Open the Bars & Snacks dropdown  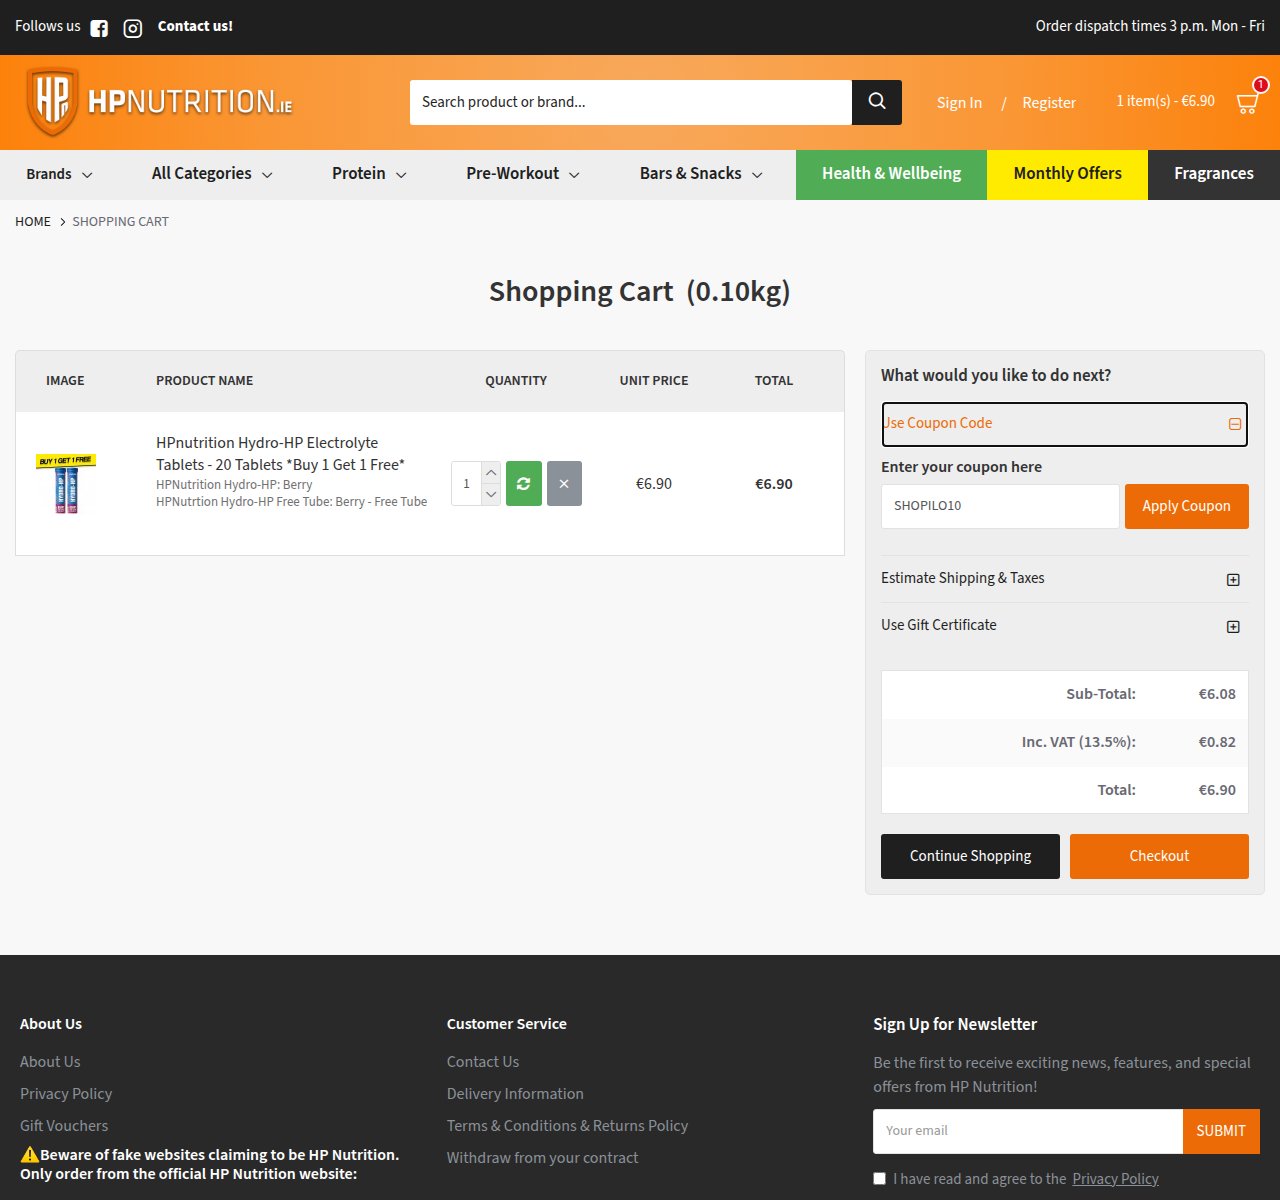701,174
